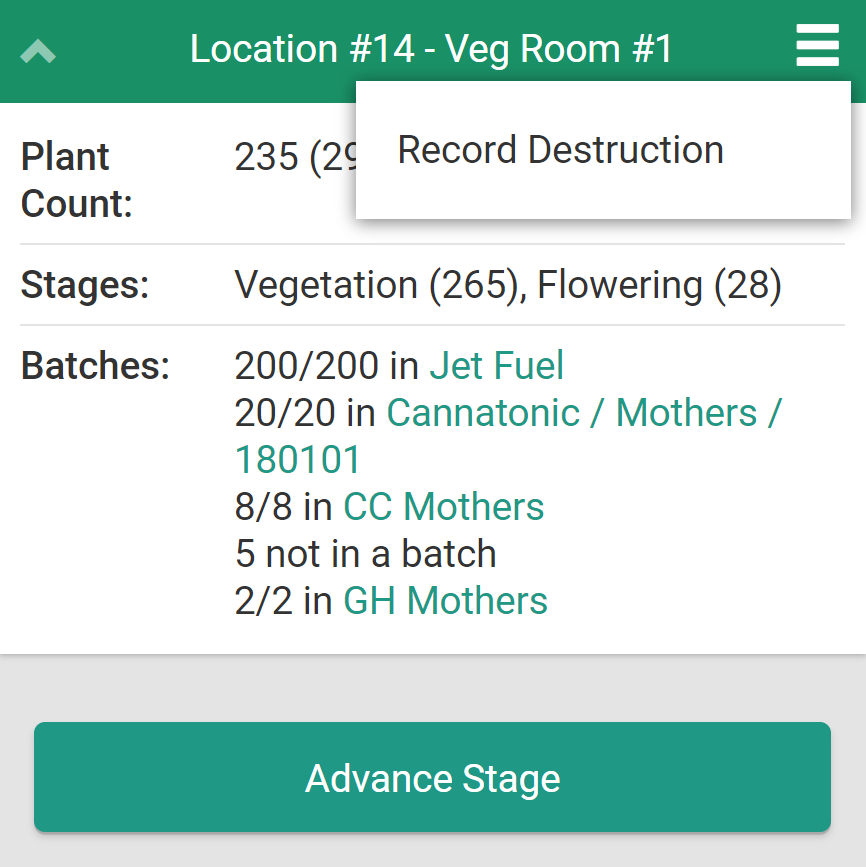Go to the GH Mothers batch
Screen dimensions: 866x867
(445, 601)
